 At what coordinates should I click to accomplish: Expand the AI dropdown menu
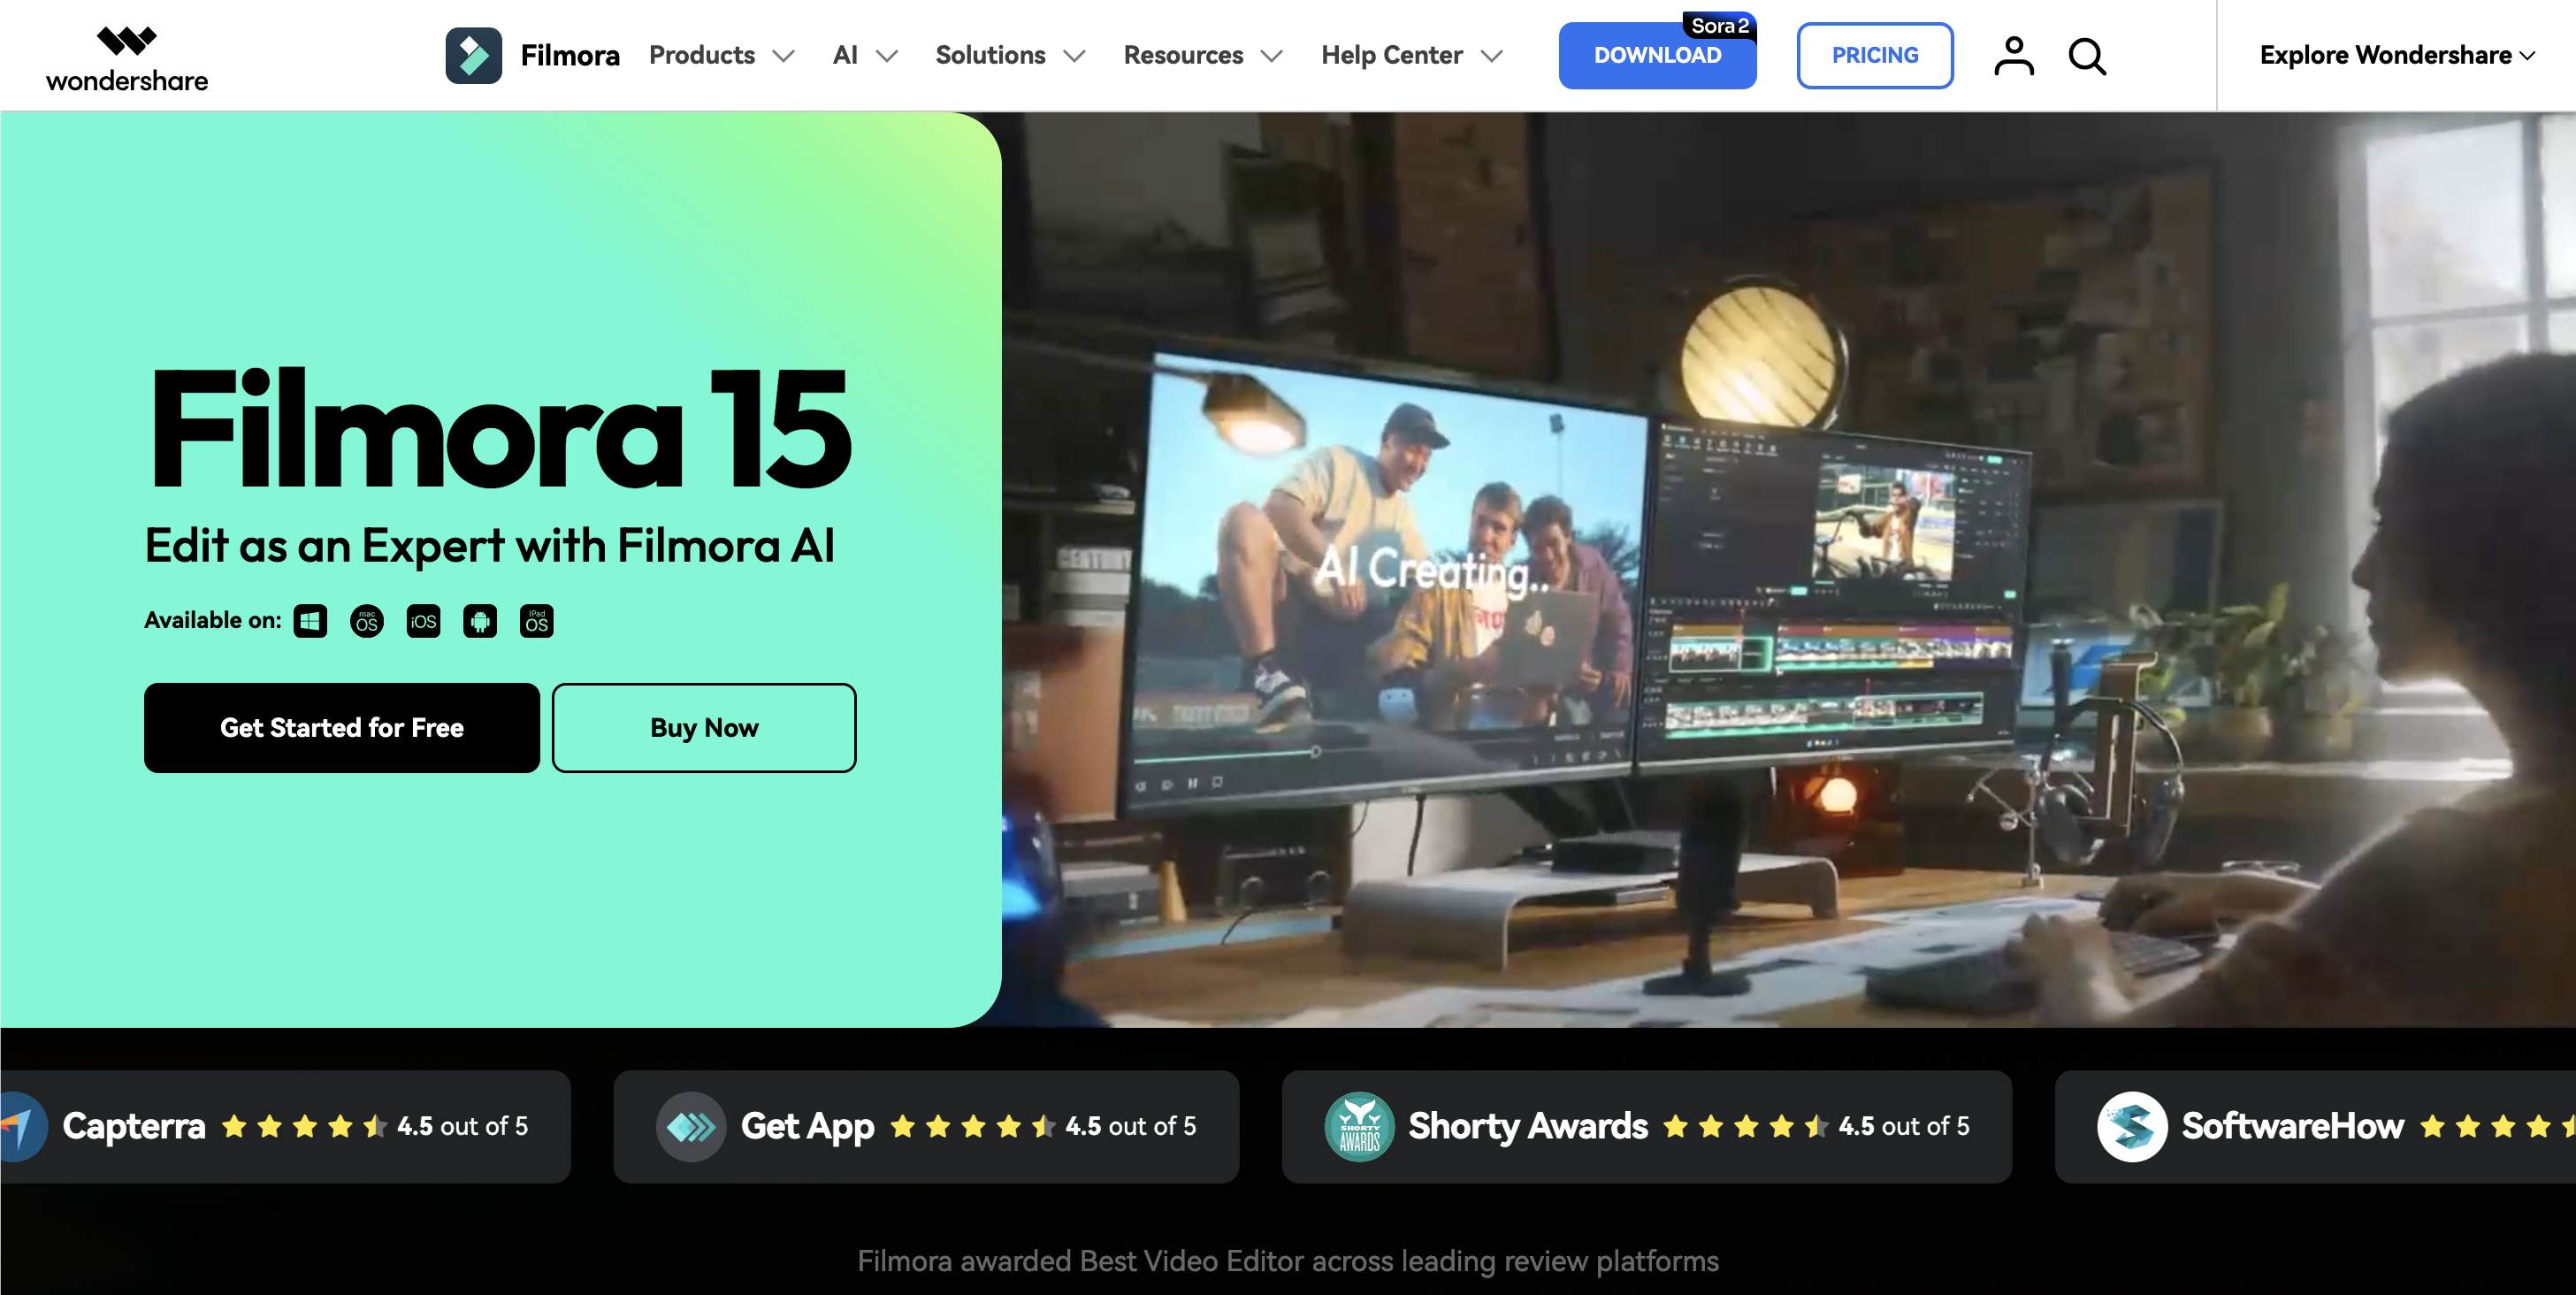pyautogui.click(x=865, y=55)
